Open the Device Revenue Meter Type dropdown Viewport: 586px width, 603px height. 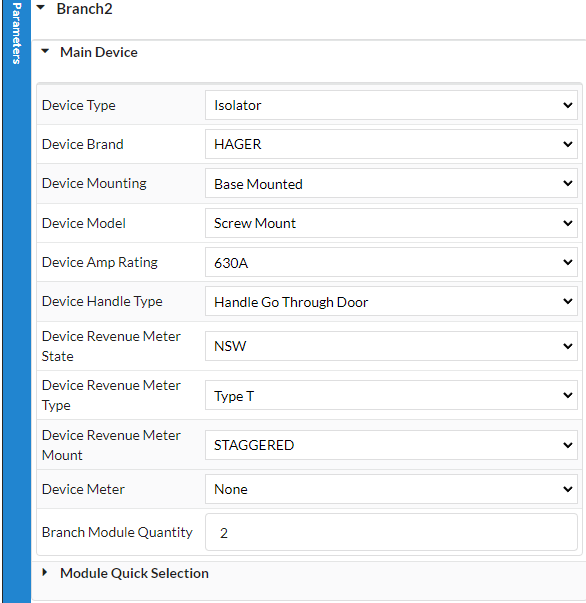point(391,395)
